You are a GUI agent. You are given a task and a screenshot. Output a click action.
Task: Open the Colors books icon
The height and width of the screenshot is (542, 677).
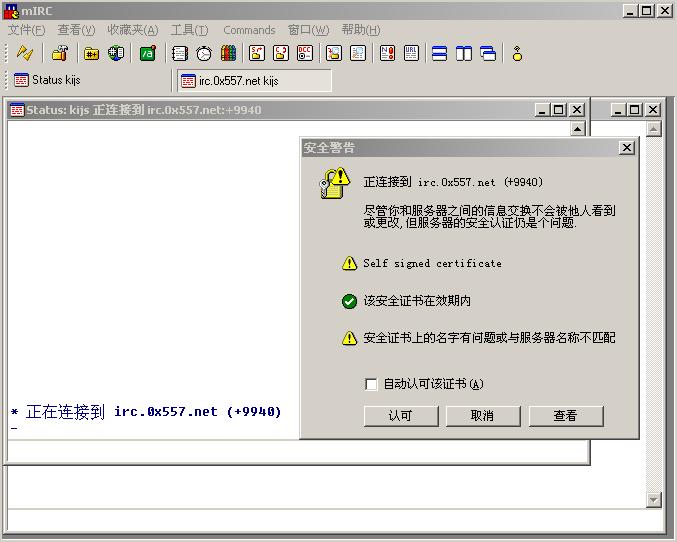pos(228,54)
